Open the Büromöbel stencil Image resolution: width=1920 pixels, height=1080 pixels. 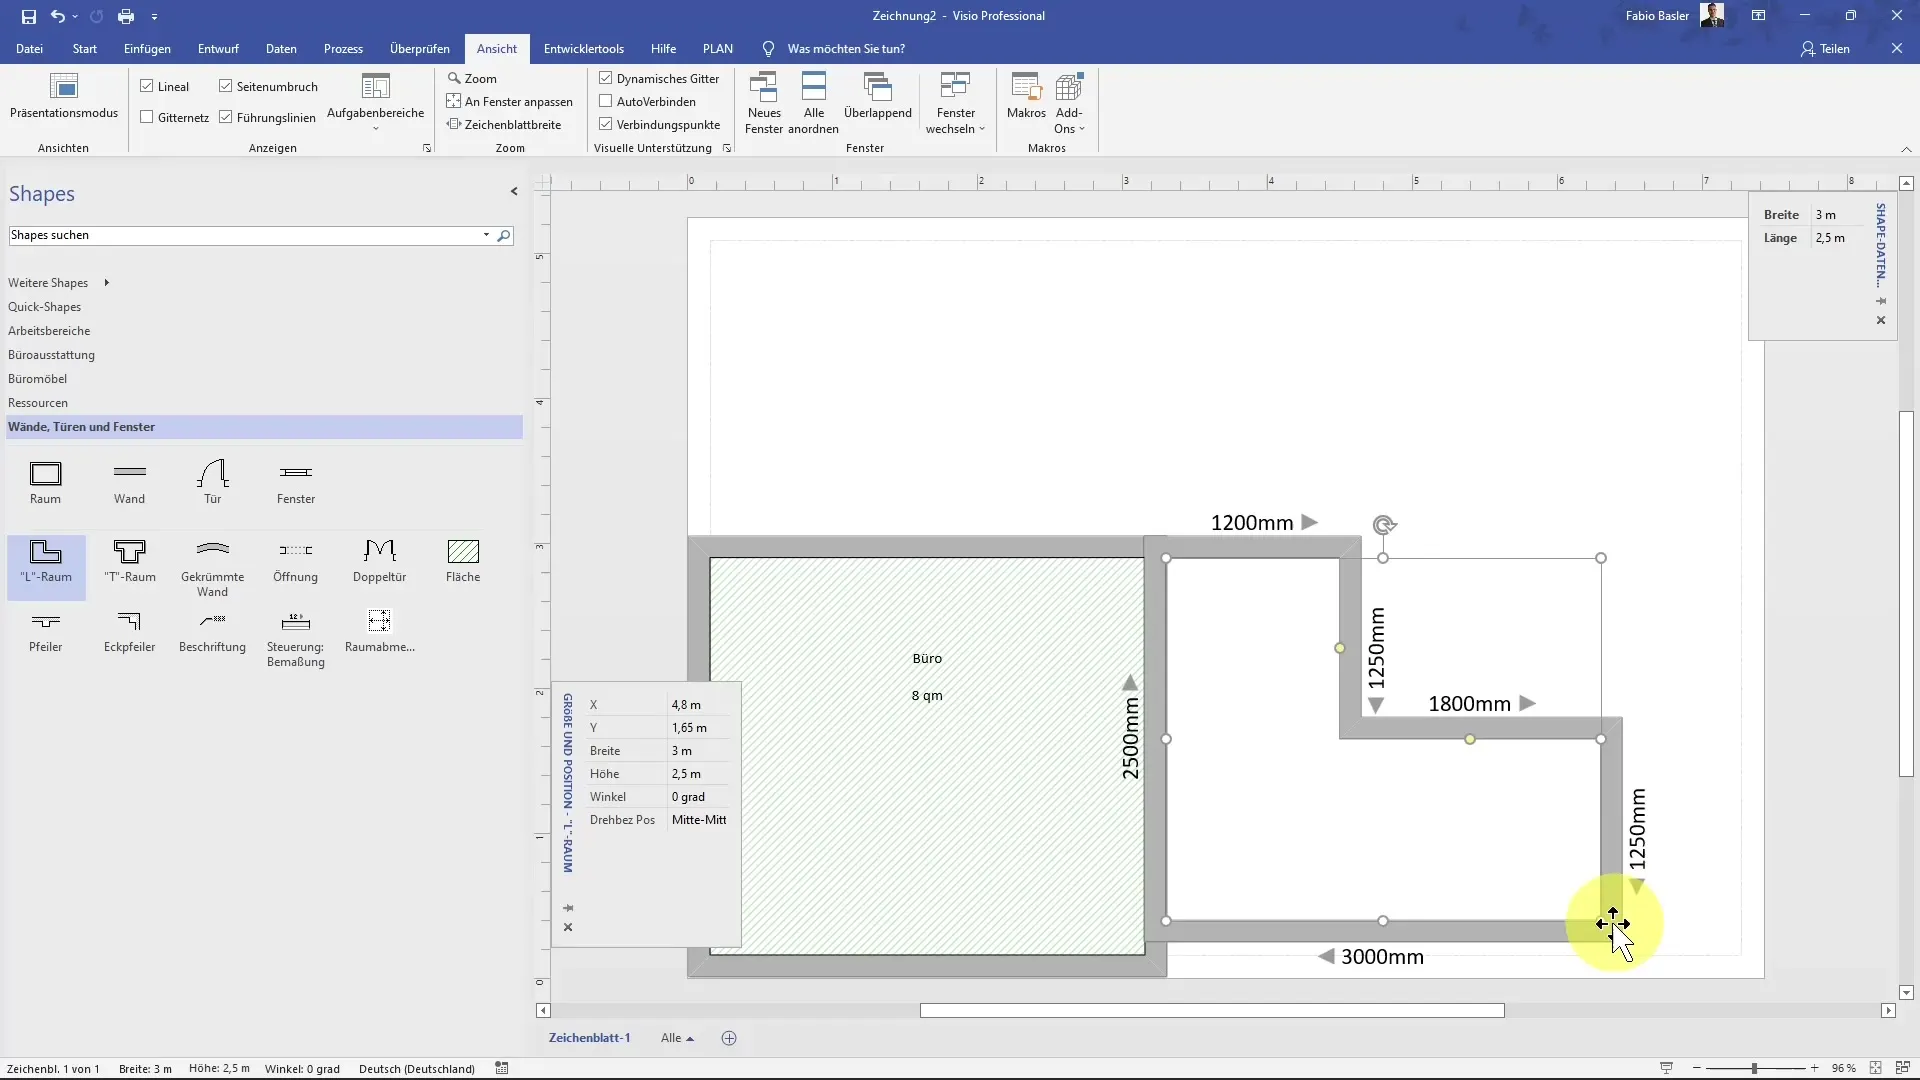(38, 379)
